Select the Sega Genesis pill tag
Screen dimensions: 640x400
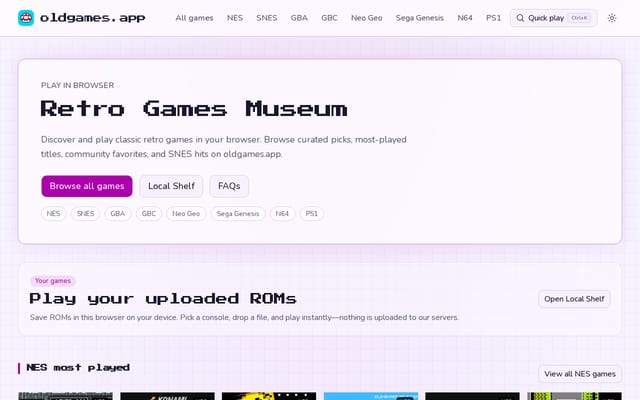coord(238,213)
